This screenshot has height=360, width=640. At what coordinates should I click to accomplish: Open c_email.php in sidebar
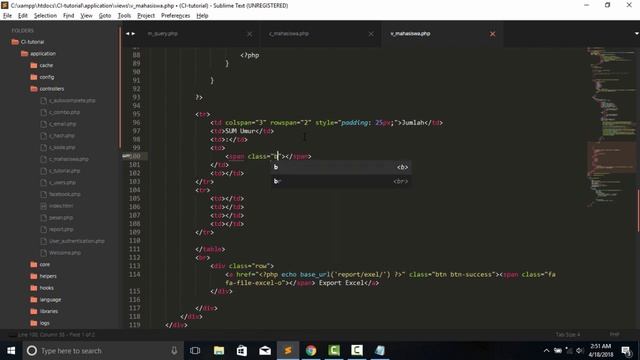[62, 124]
